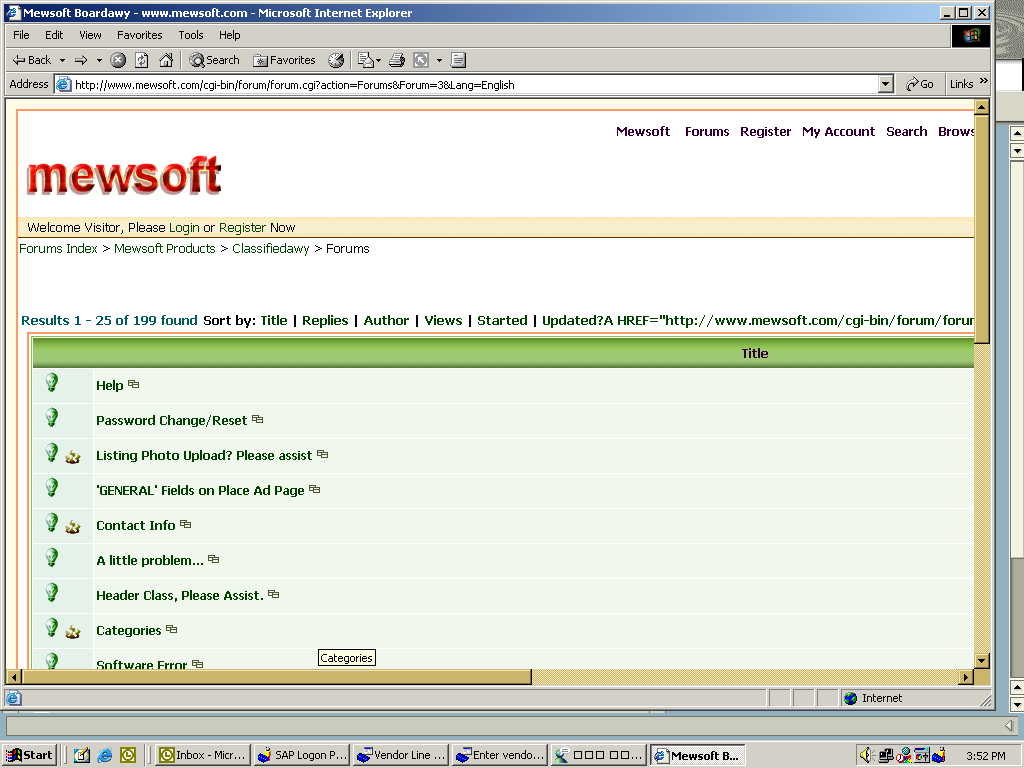Click popup icon beside Listing Photo Upload thread

(x=323, y=454)
